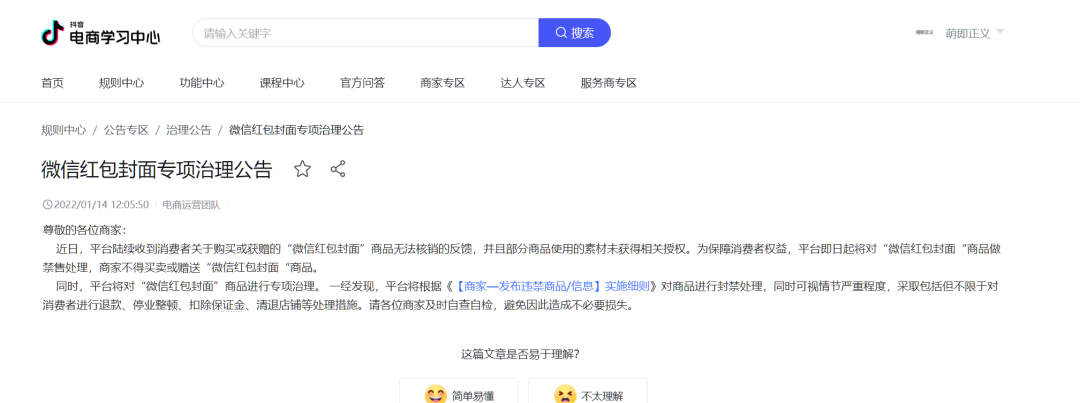This screenshot has width=1080, height=403.
Task: Open the 【商家—发布违禁商品/信息】实施细则 link
Action: click(x=552, y=285)
